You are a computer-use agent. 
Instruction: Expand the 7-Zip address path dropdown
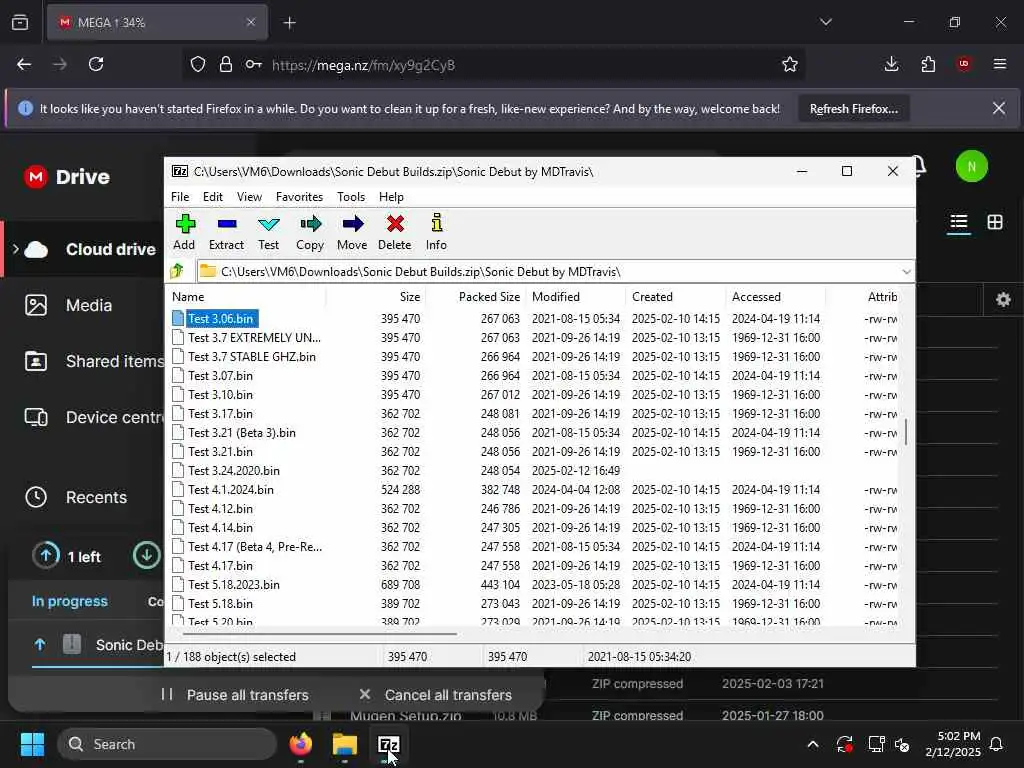coord(906,272)
